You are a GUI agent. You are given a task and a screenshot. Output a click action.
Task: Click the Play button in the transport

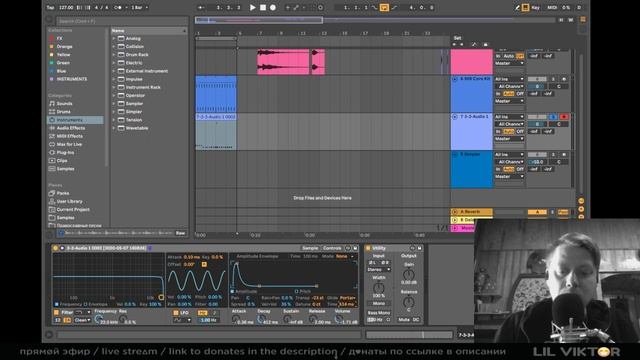[252, 7]
